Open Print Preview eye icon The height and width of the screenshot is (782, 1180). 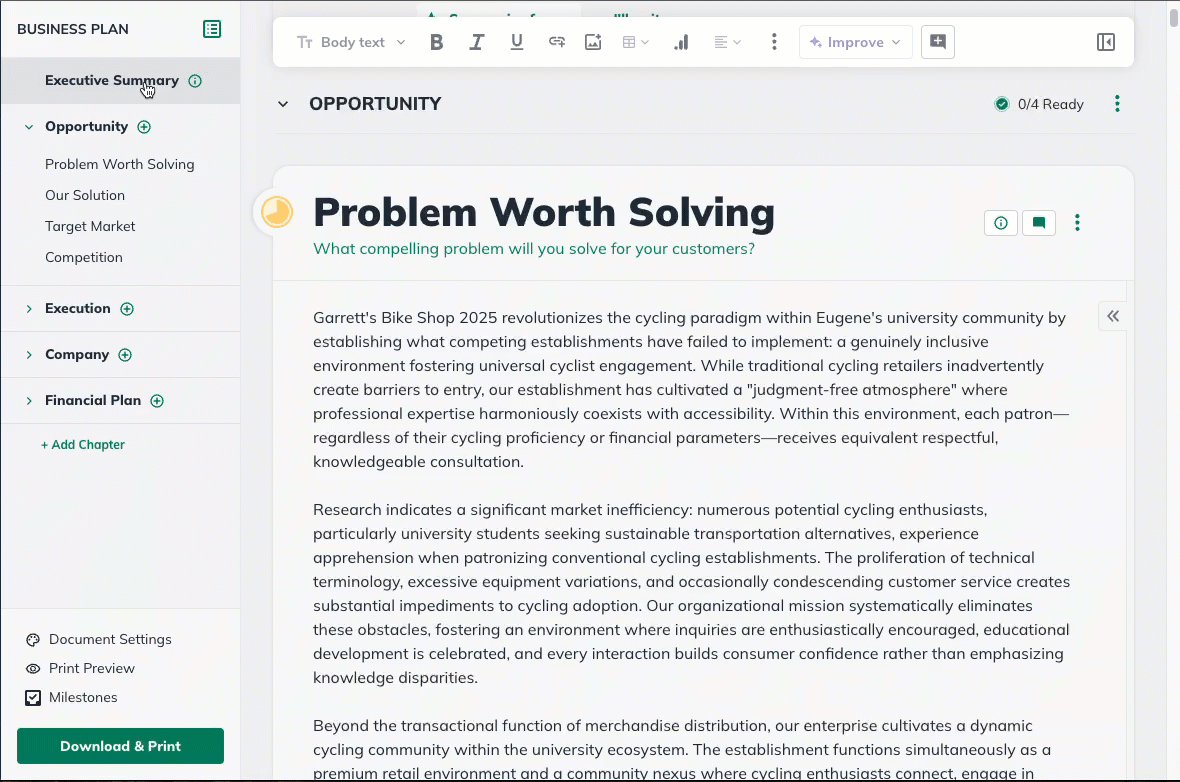point(33,668)
